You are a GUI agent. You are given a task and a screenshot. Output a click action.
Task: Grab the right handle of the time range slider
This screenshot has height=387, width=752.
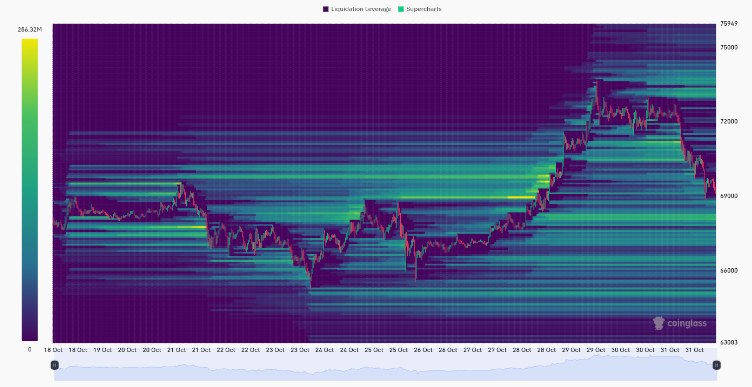(x=717, y=365)
